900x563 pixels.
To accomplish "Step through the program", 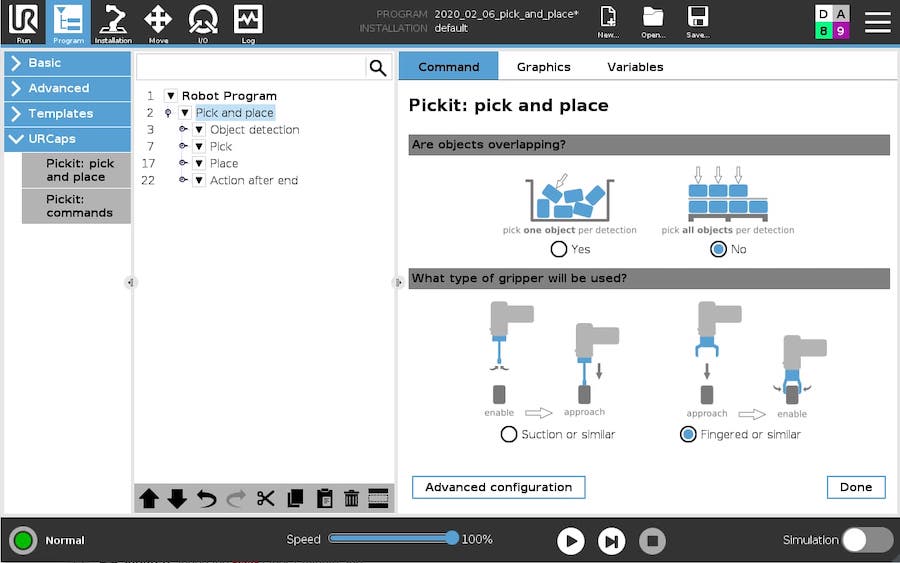I will (x=611, y=541).
